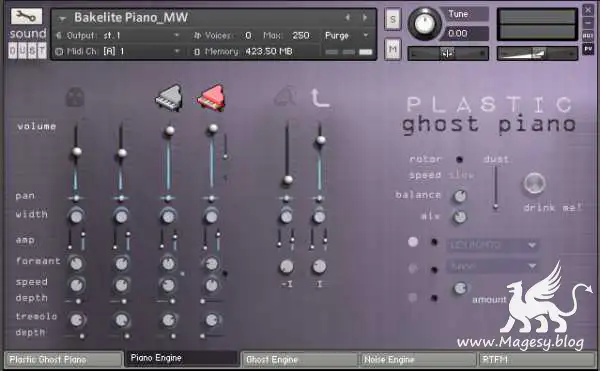The image size is (600, 371).
Task: Toggle the dim round light beside second dropdown
Action: 413,268
